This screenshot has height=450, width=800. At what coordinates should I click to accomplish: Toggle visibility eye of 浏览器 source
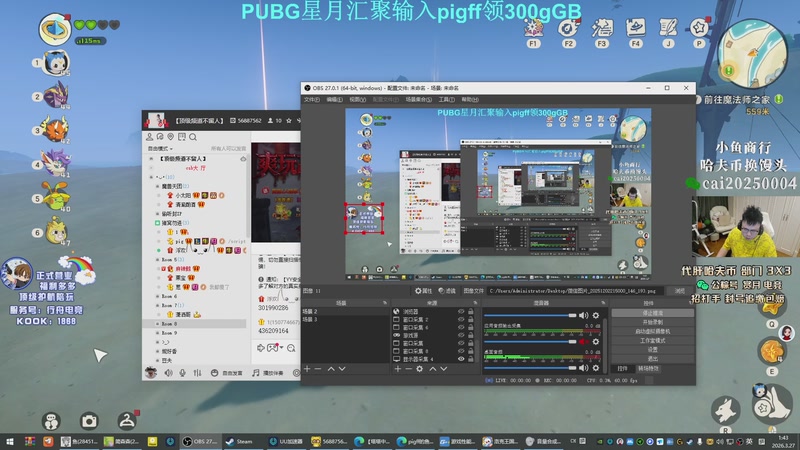click(x=461, y=311)
